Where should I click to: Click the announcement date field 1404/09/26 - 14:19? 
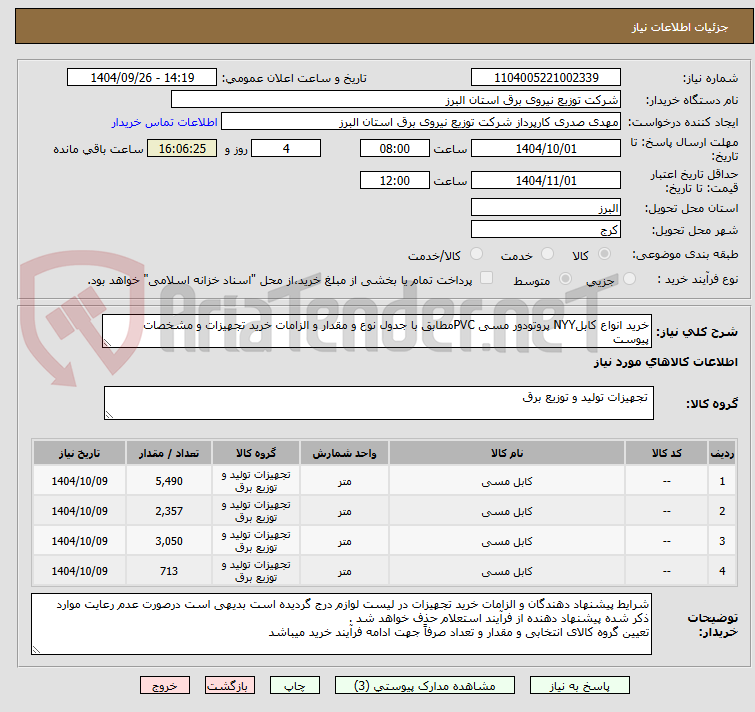click(x=142, y=78)
